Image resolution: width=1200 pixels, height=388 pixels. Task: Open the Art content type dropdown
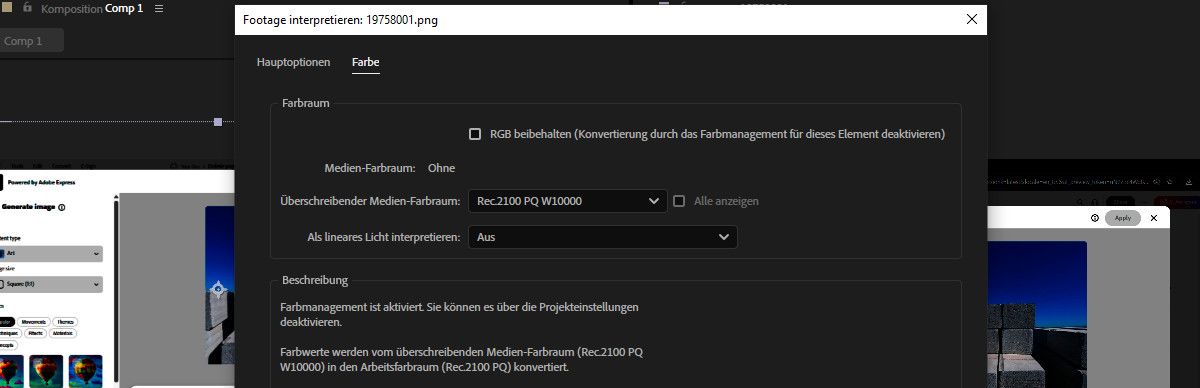pos(50,254)
